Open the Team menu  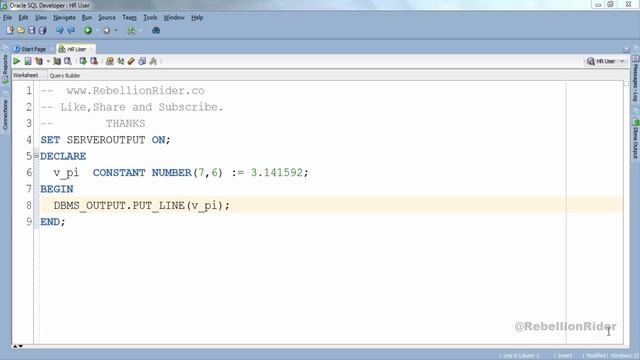[x=129, y=18]
